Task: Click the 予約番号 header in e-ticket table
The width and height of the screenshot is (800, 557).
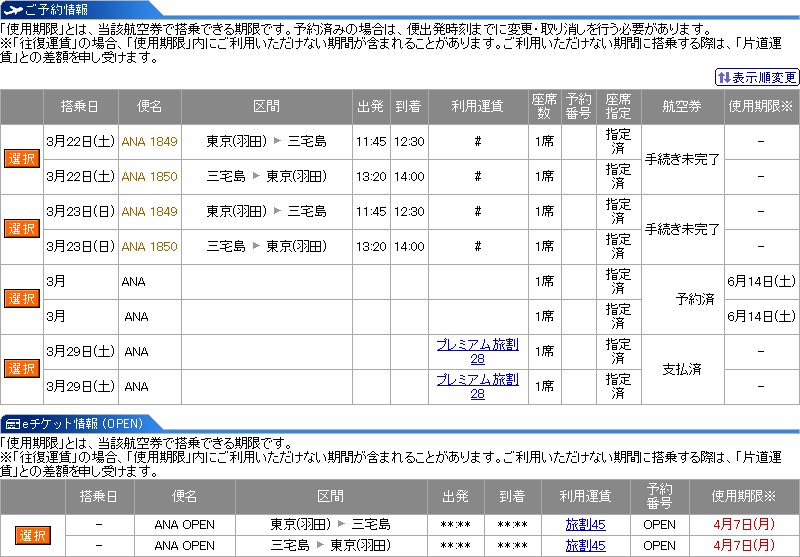Action: 659,496
